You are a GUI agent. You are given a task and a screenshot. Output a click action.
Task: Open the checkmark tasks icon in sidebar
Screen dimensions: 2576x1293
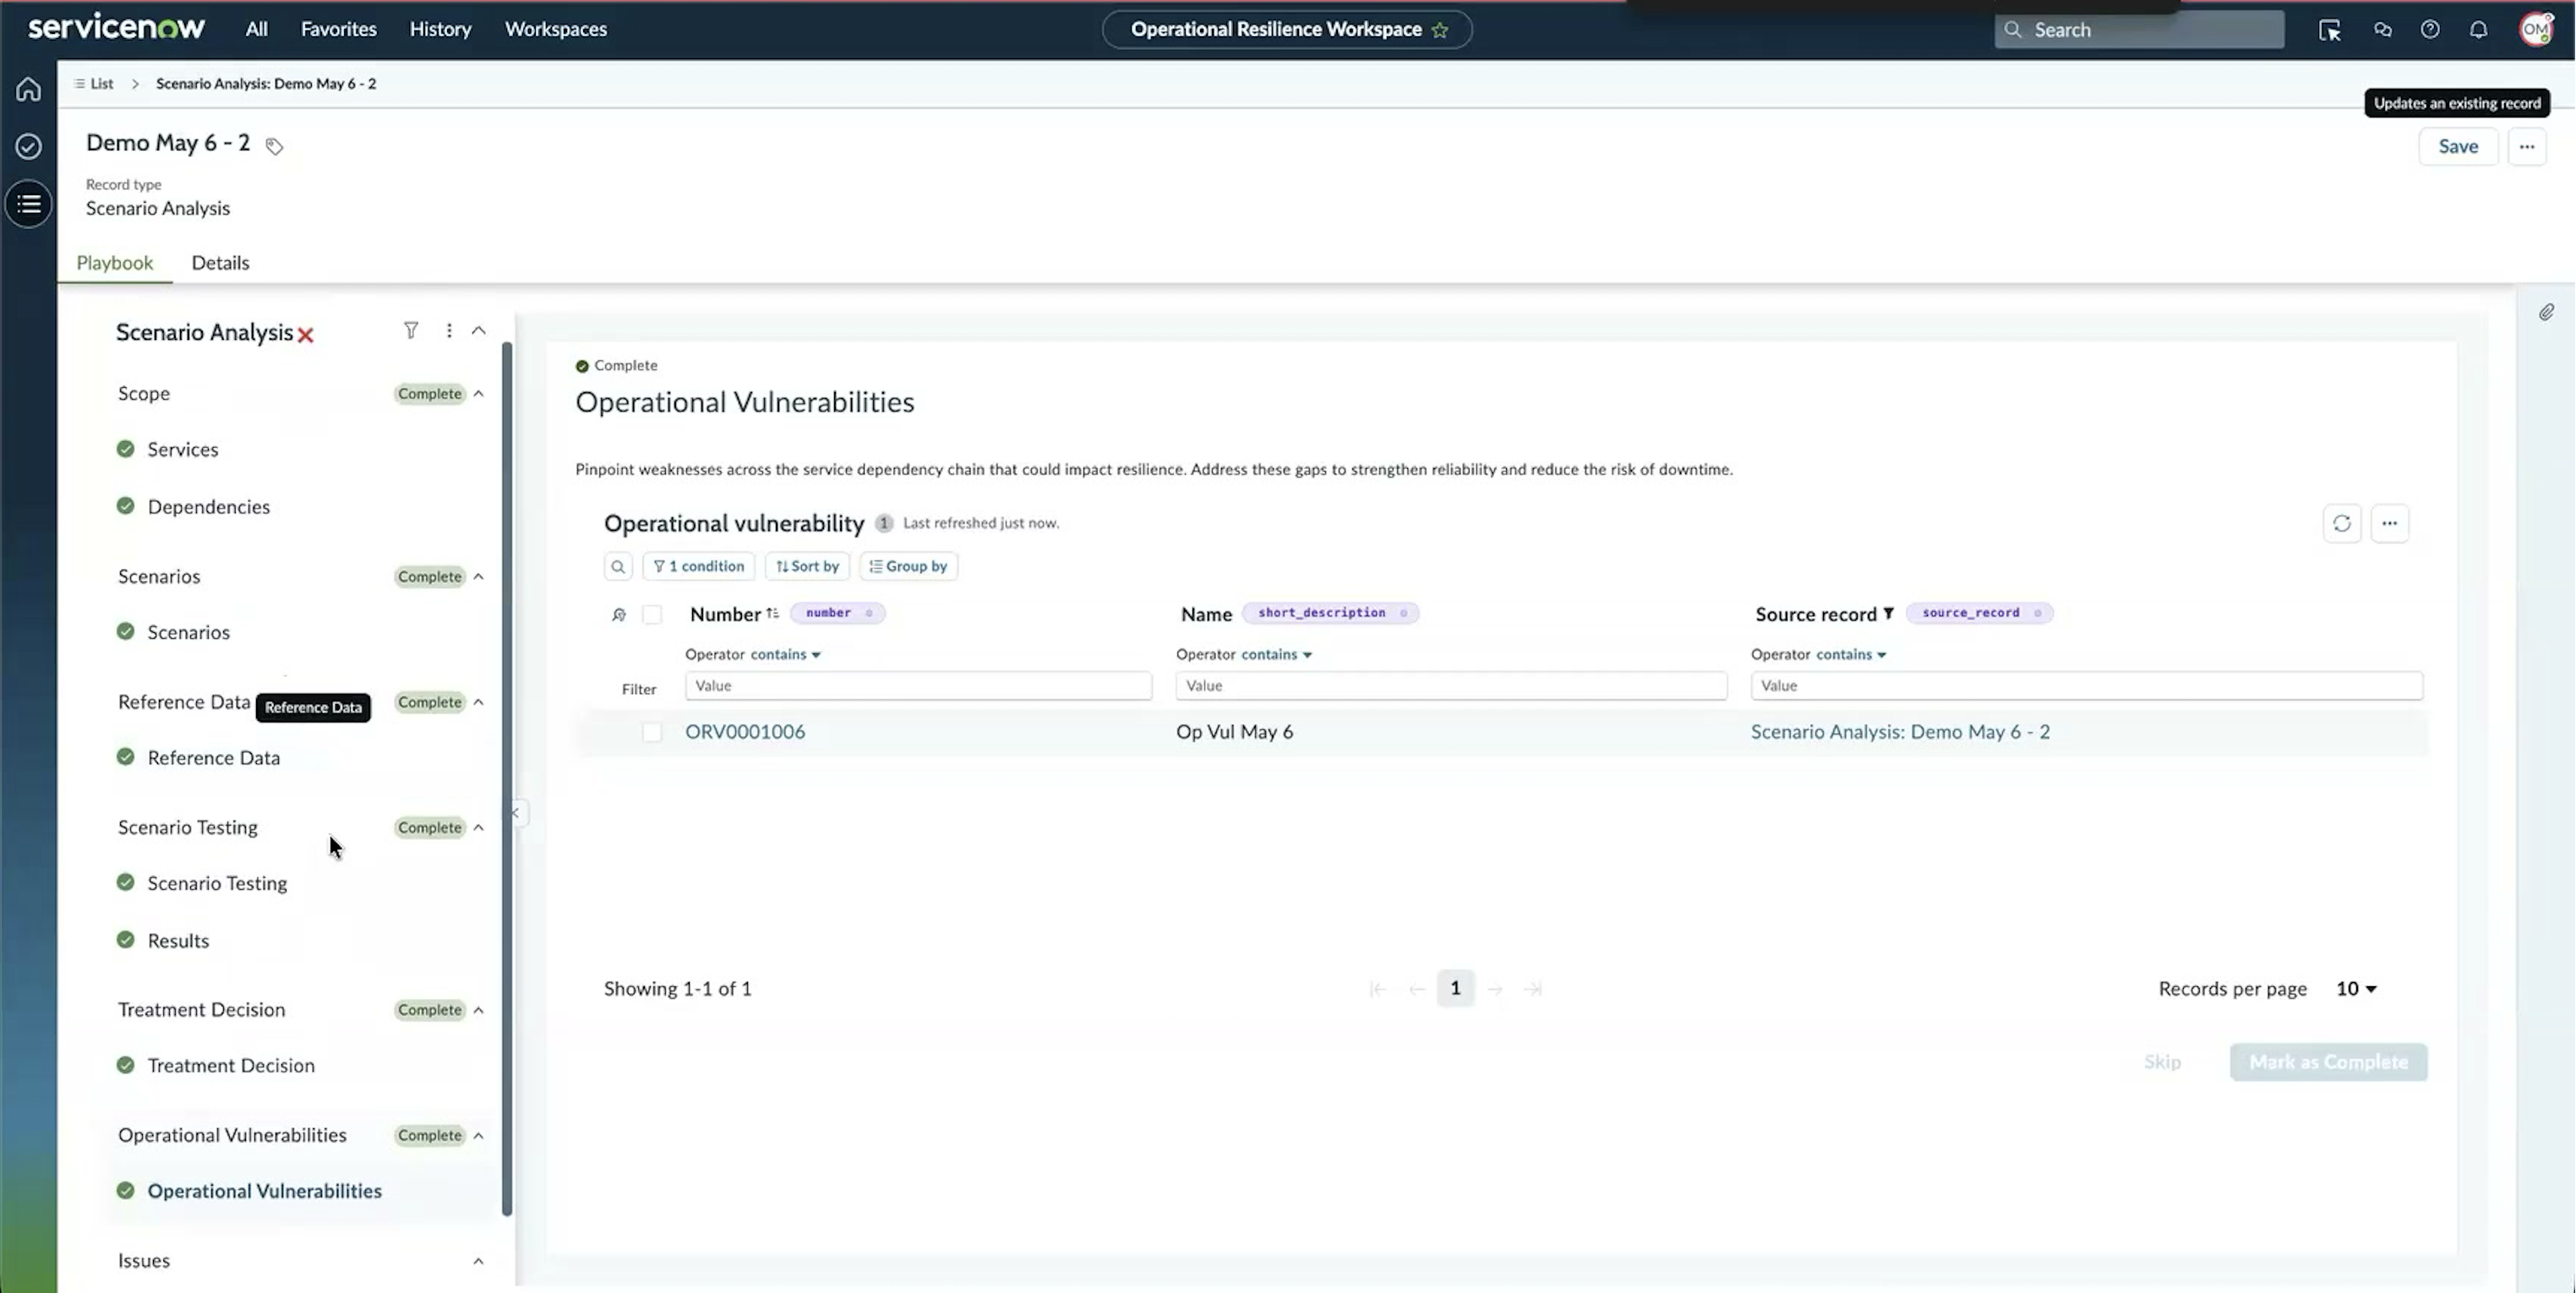[x=28, y=146]
